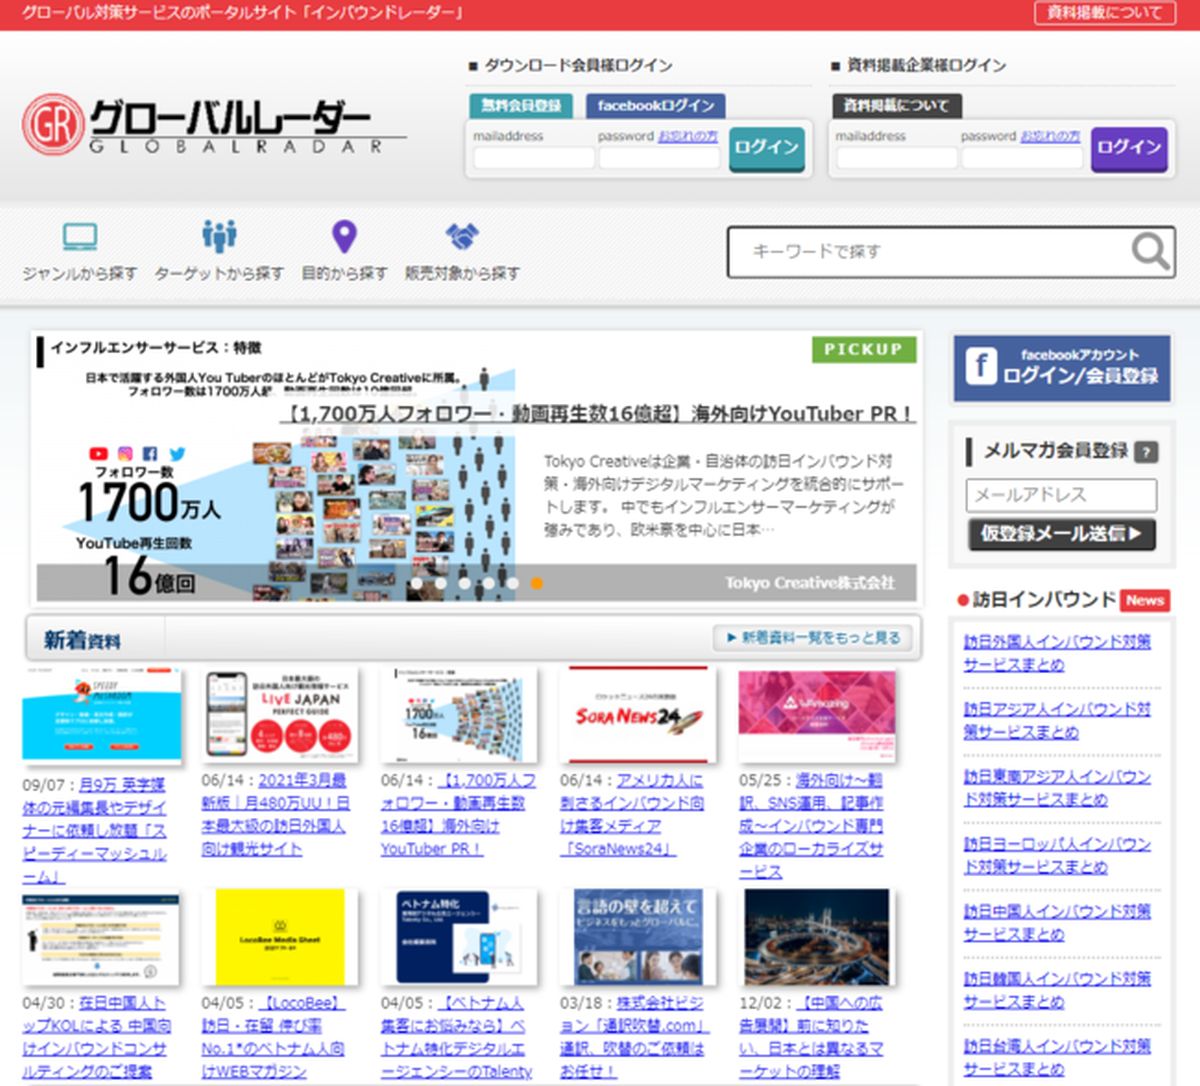Open the 無料会員登録 tab
This screenshot has width=1200, height=1086.
point(520,105)
